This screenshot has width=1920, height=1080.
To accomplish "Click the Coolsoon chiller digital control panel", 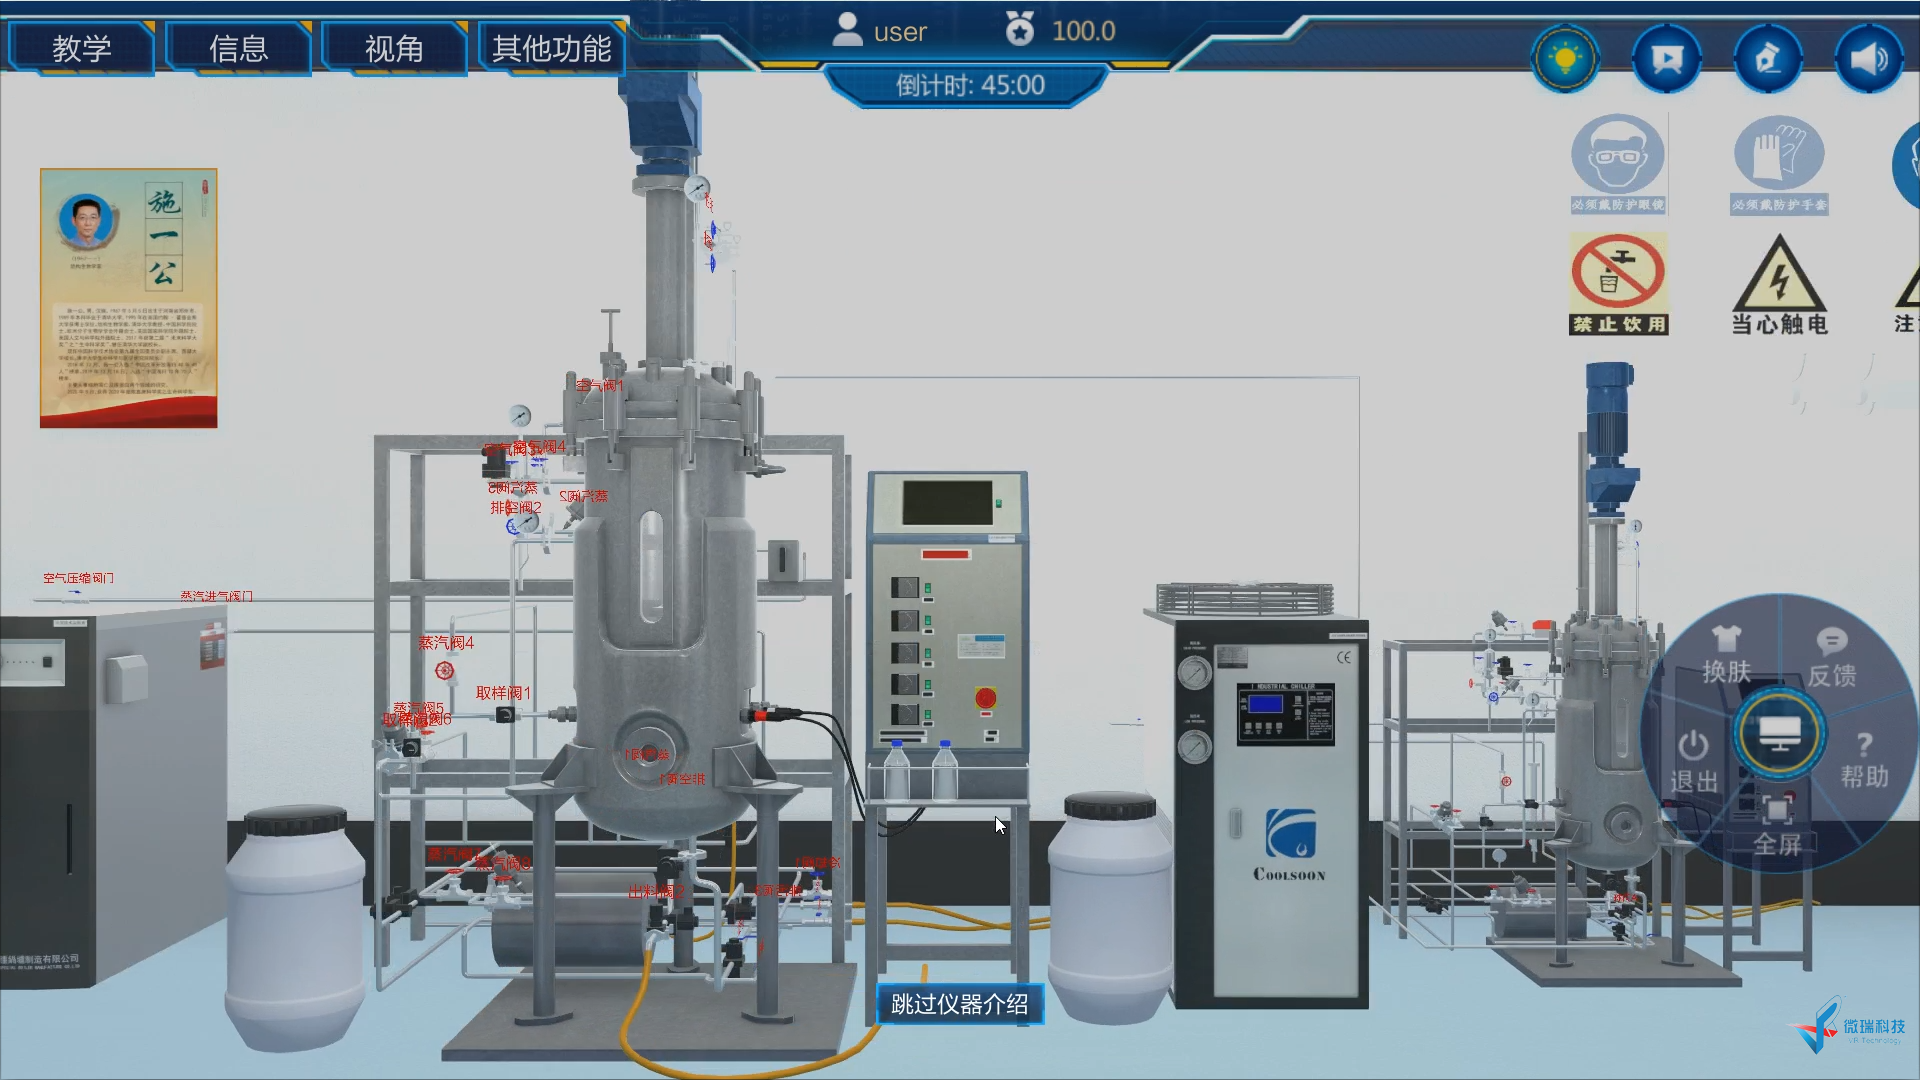I will [x=1285, y=714].
